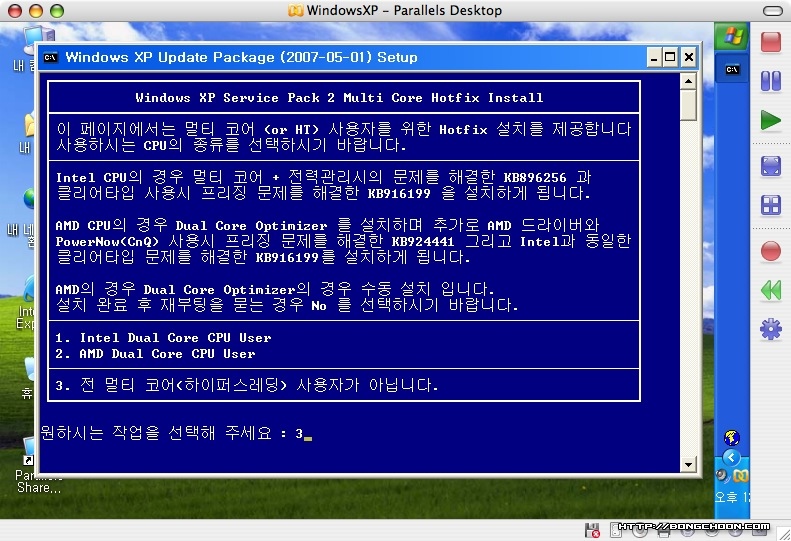791x541 pixels.
Task: Click the line starting 'Intel CPU의 경우'
Action: click(x=323, y=177)
